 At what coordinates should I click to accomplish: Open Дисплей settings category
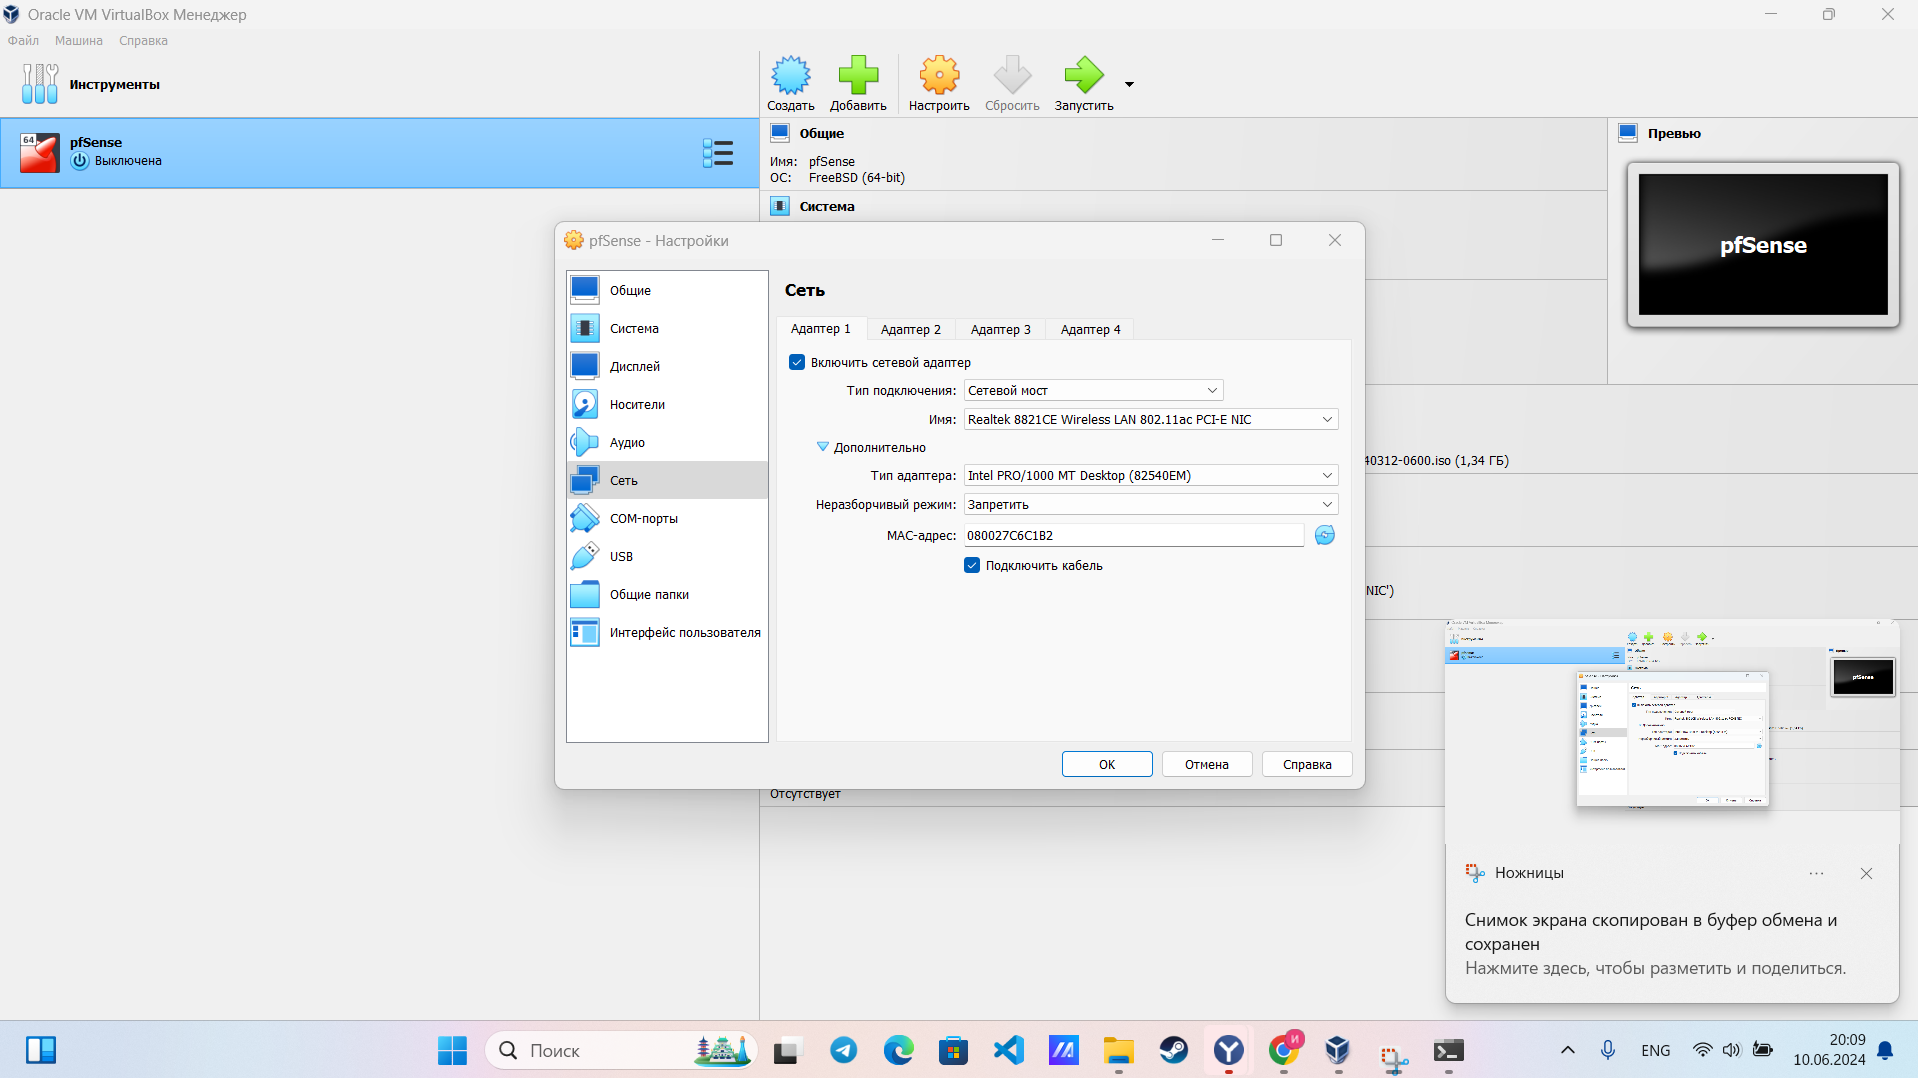coord(667,366)
